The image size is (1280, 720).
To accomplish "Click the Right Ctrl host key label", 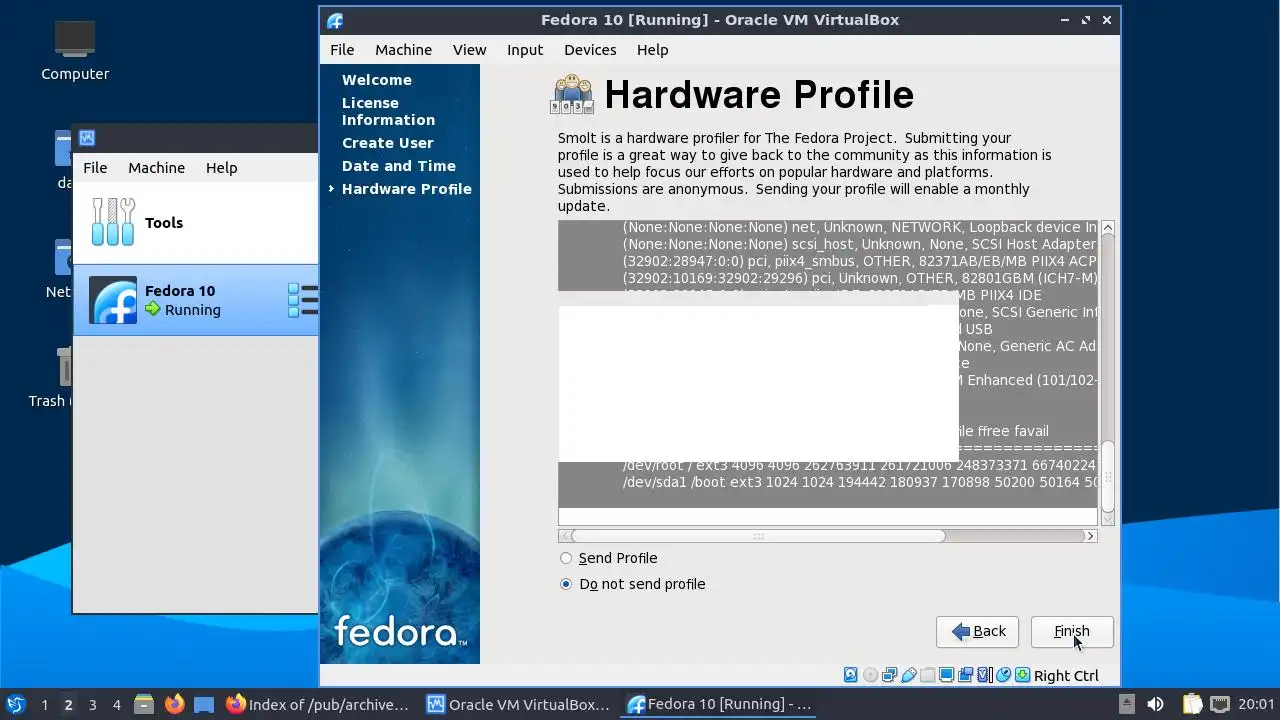I will pyautogui.click(x=1066, y=676).
